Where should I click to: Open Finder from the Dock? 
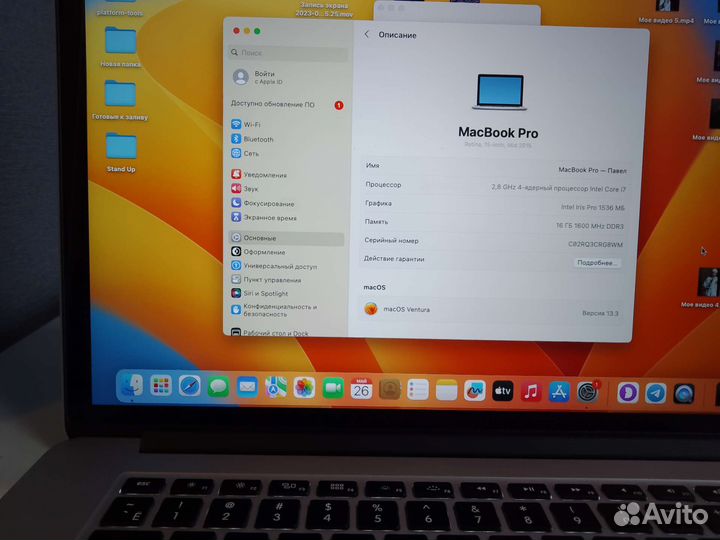click(x=132, y=386)
